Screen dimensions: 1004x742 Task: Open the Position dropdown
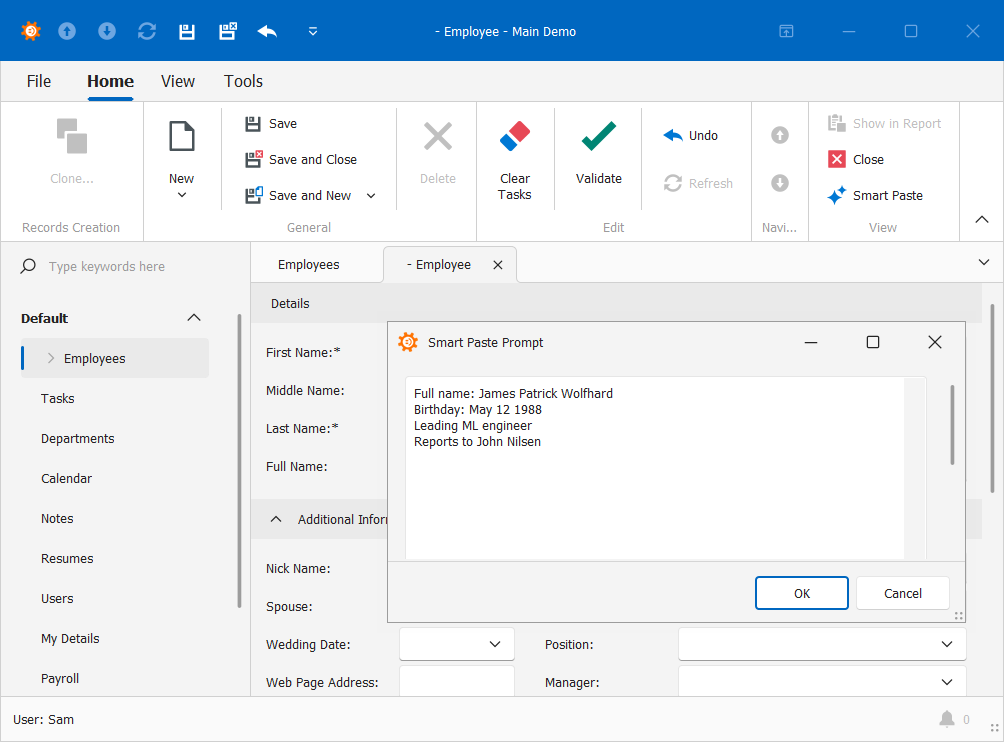tap(947, 644)
